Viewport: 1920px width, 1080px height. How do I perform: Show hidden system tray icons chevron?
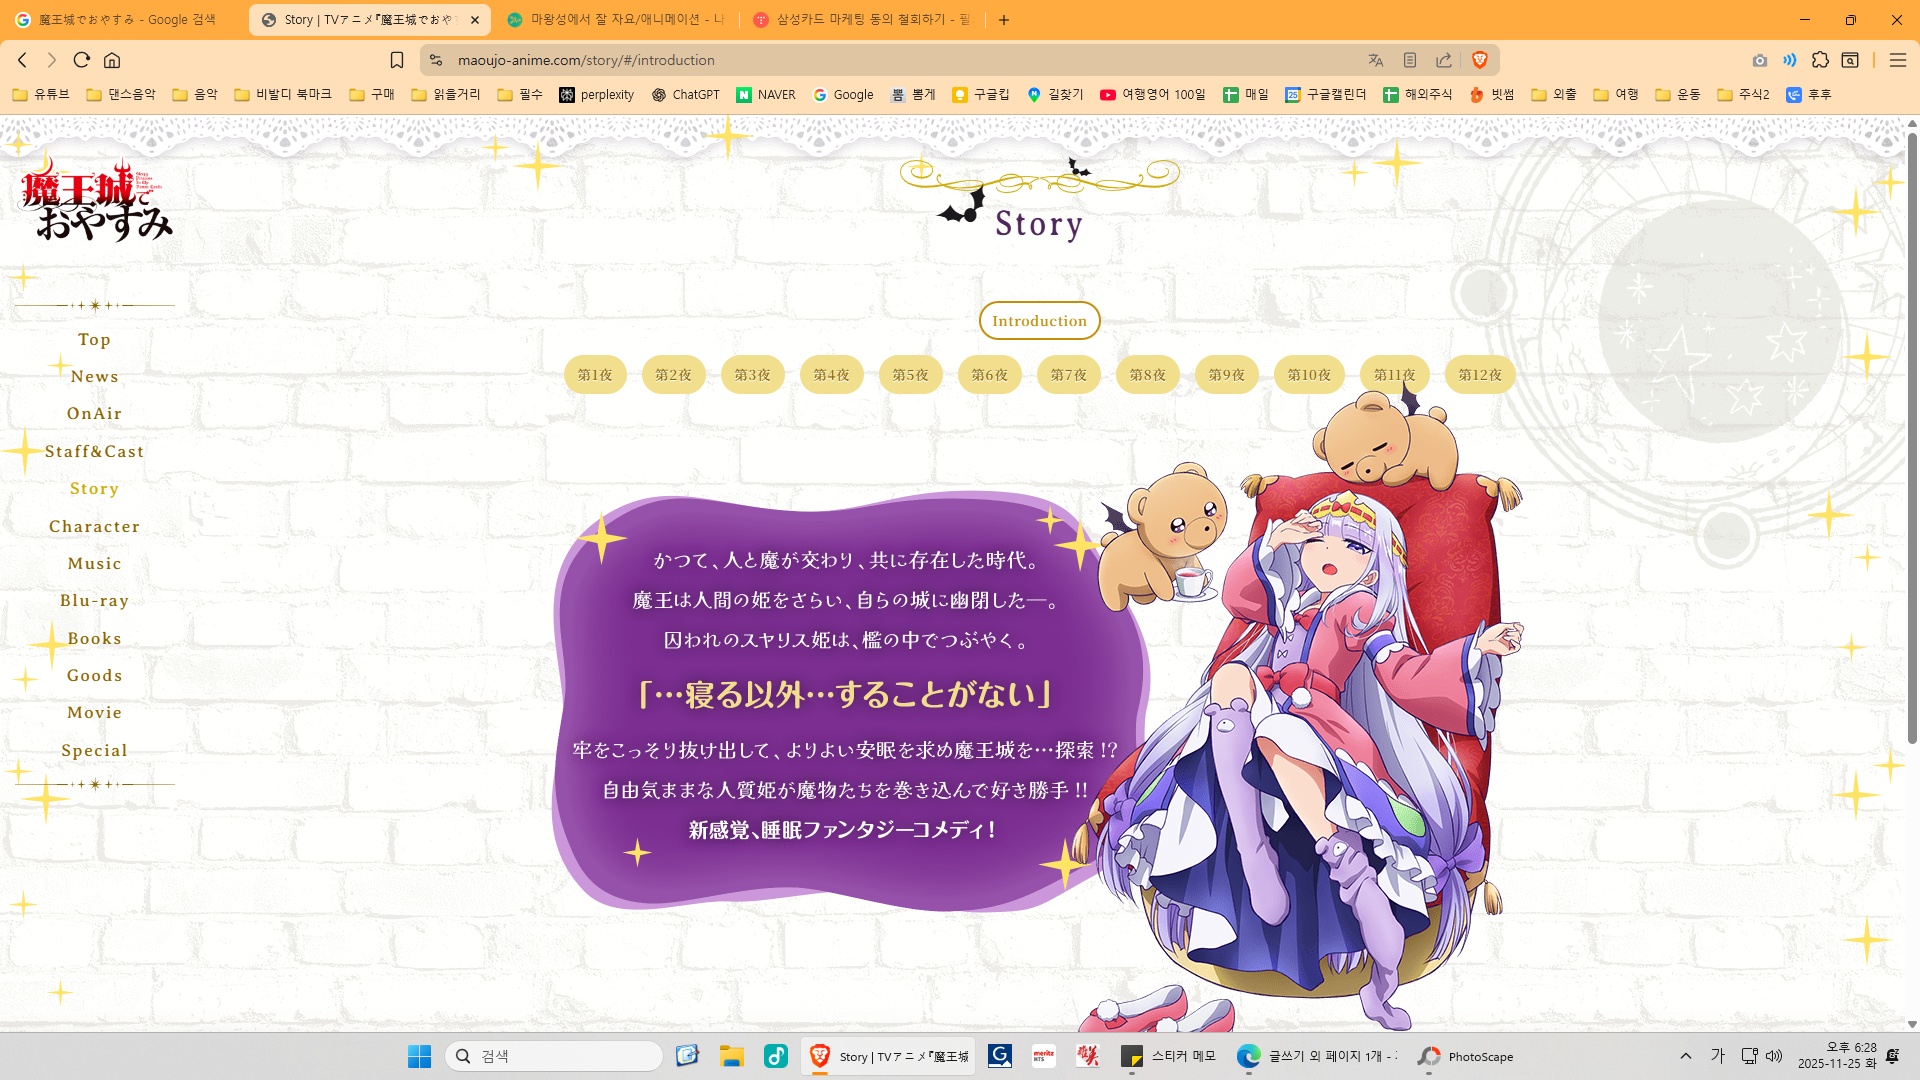[x=1686, y=1056]
